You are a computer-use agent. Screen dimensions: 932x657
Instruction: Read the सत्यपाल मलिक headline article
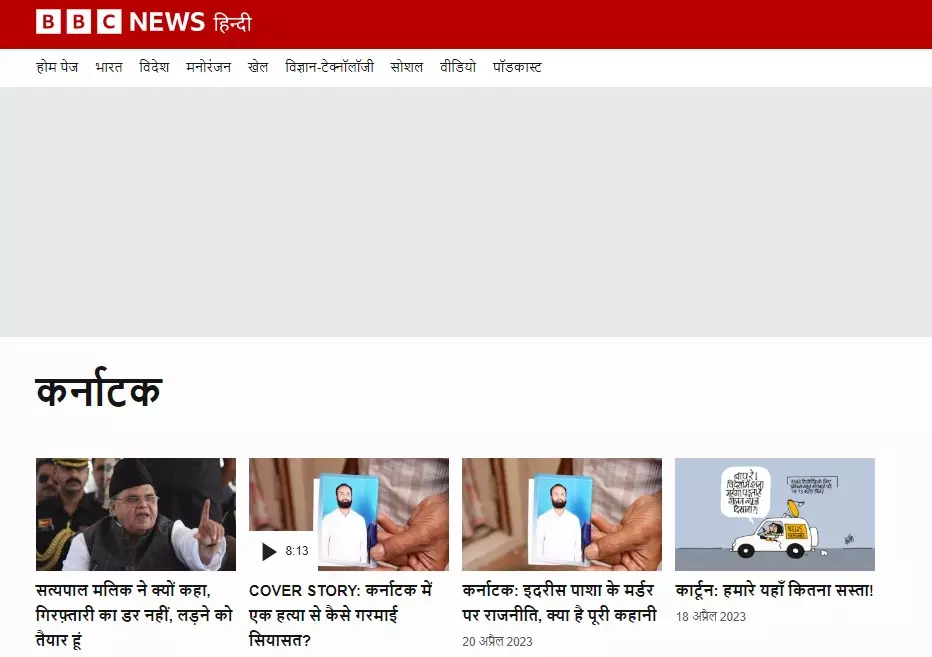[x=134, y=615]
